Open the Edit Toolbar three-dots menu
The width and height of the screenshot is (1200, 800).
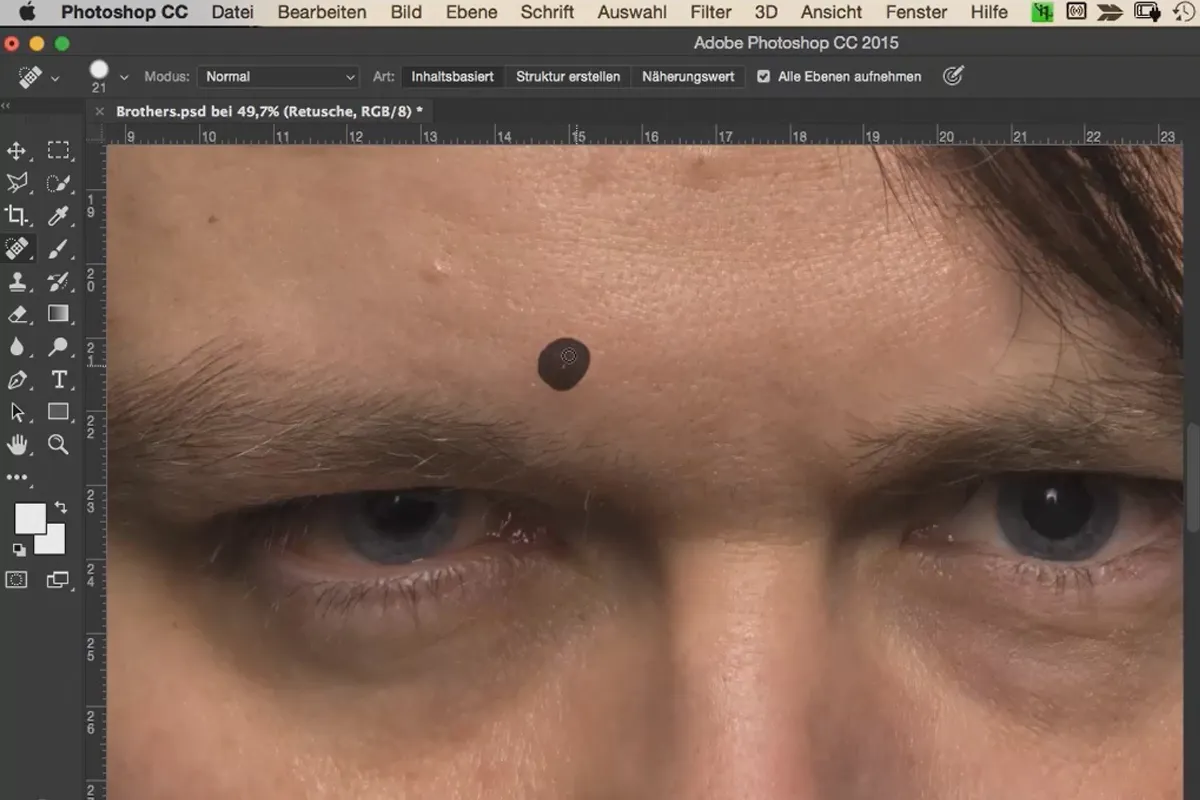17,478
